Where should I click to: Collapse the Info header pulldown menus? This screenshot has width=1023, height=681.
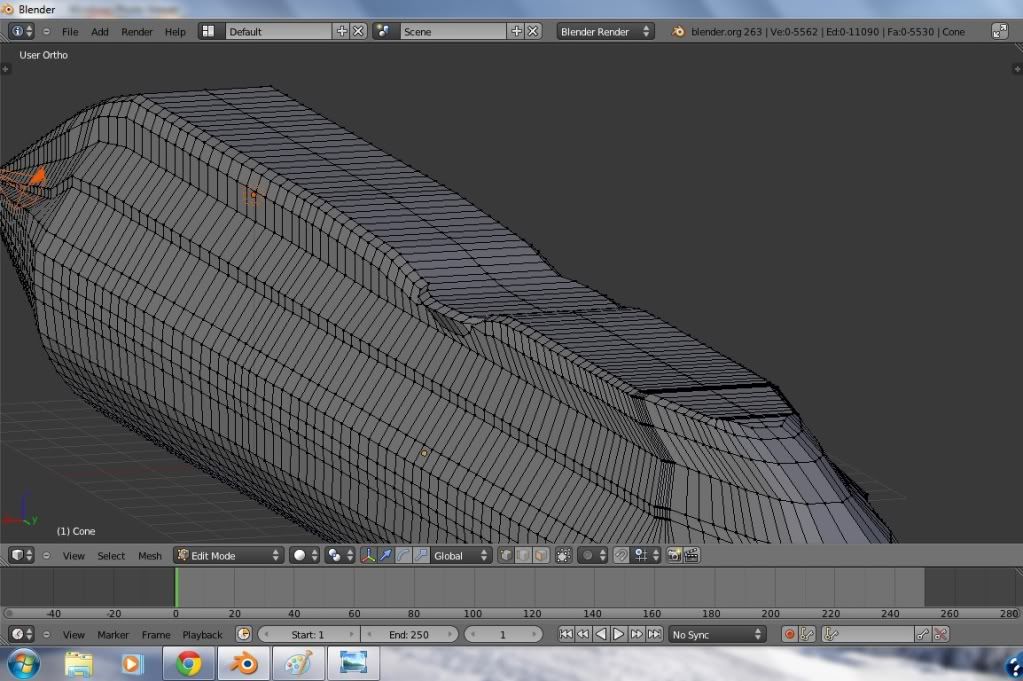click(x=46, y=31)
